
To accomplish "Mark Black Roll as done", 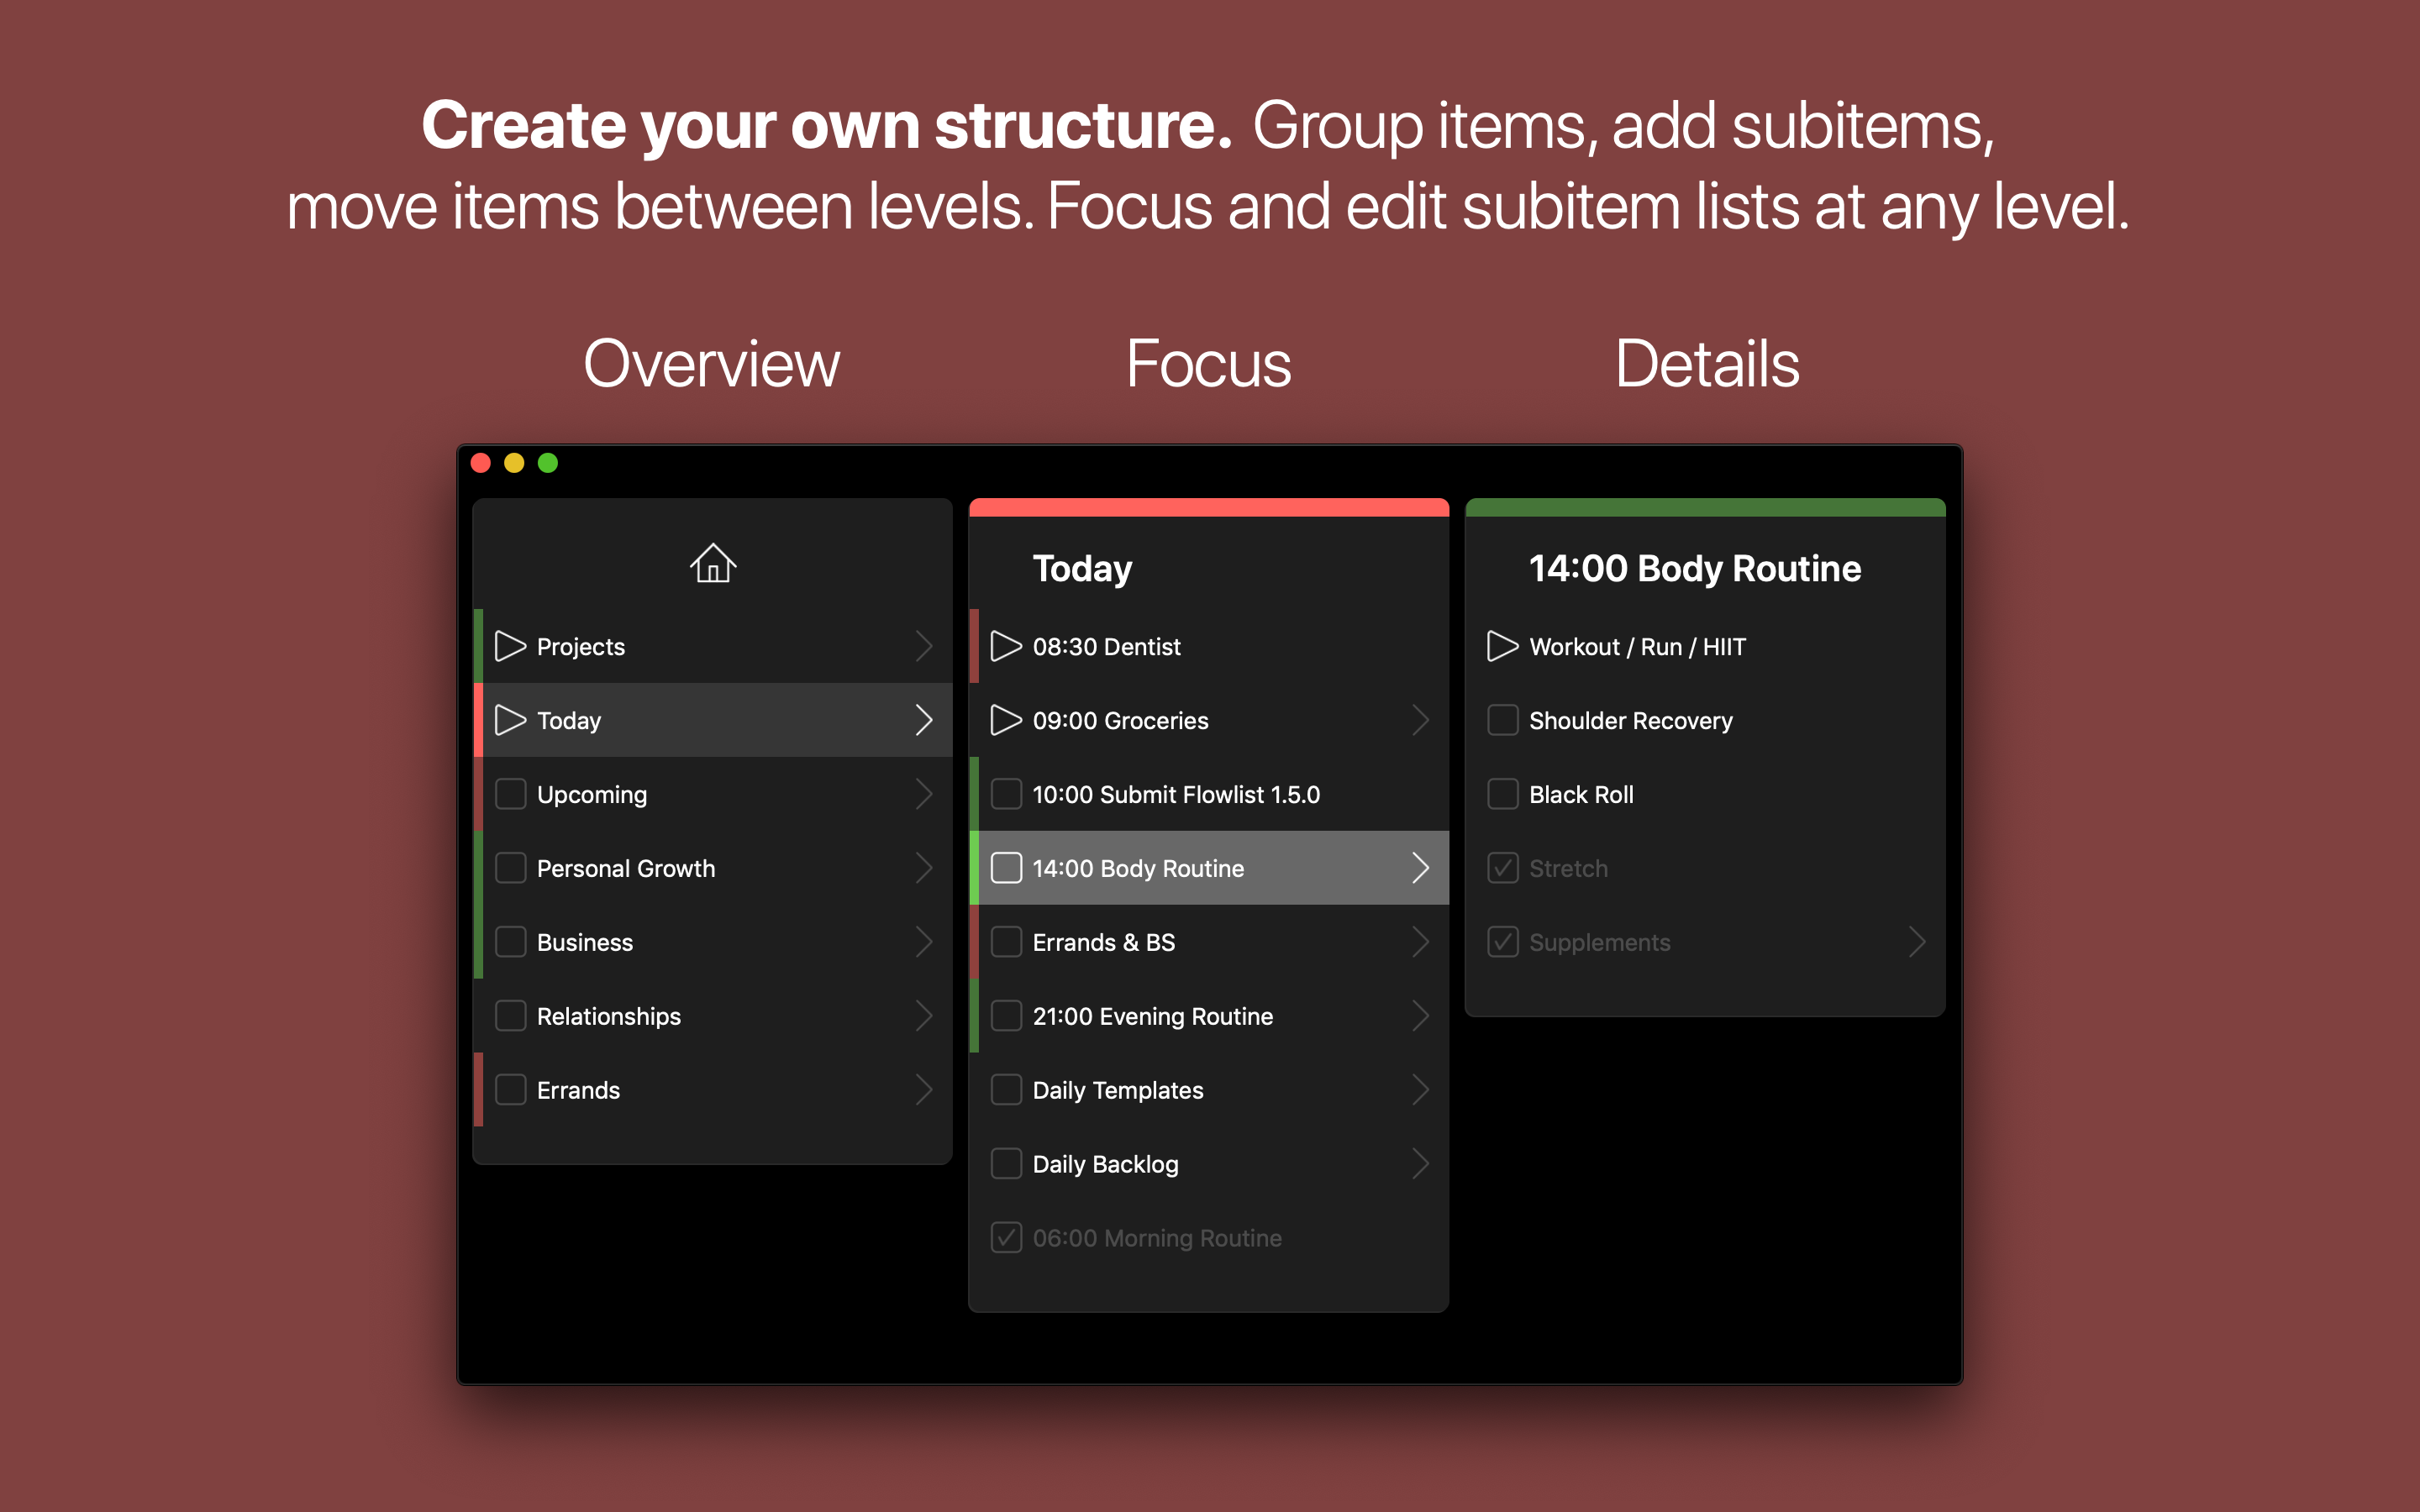I will click(1502, 794).
